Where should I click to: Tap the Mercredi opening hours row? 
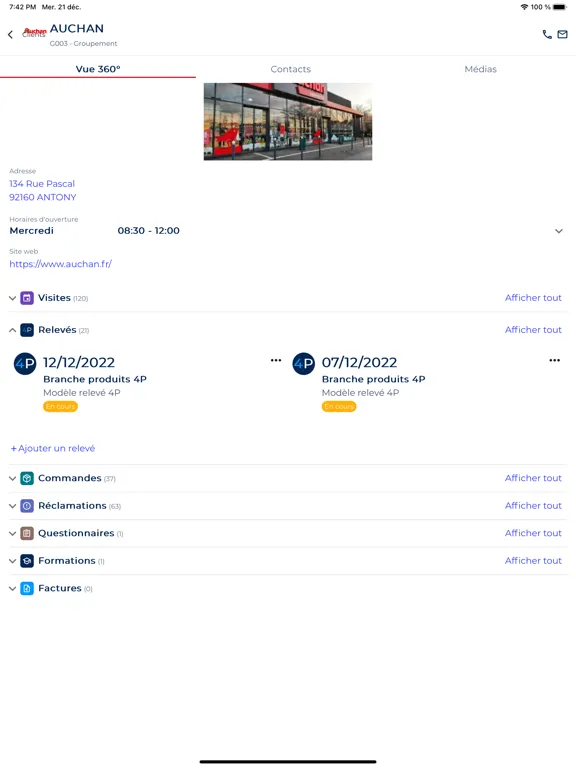click(x=288, y=231)
